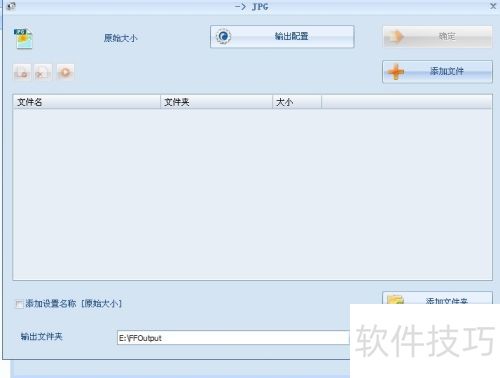Click the app icon in title bar
The height and width of the screenshot is (378, 500).
click(11, 6)
